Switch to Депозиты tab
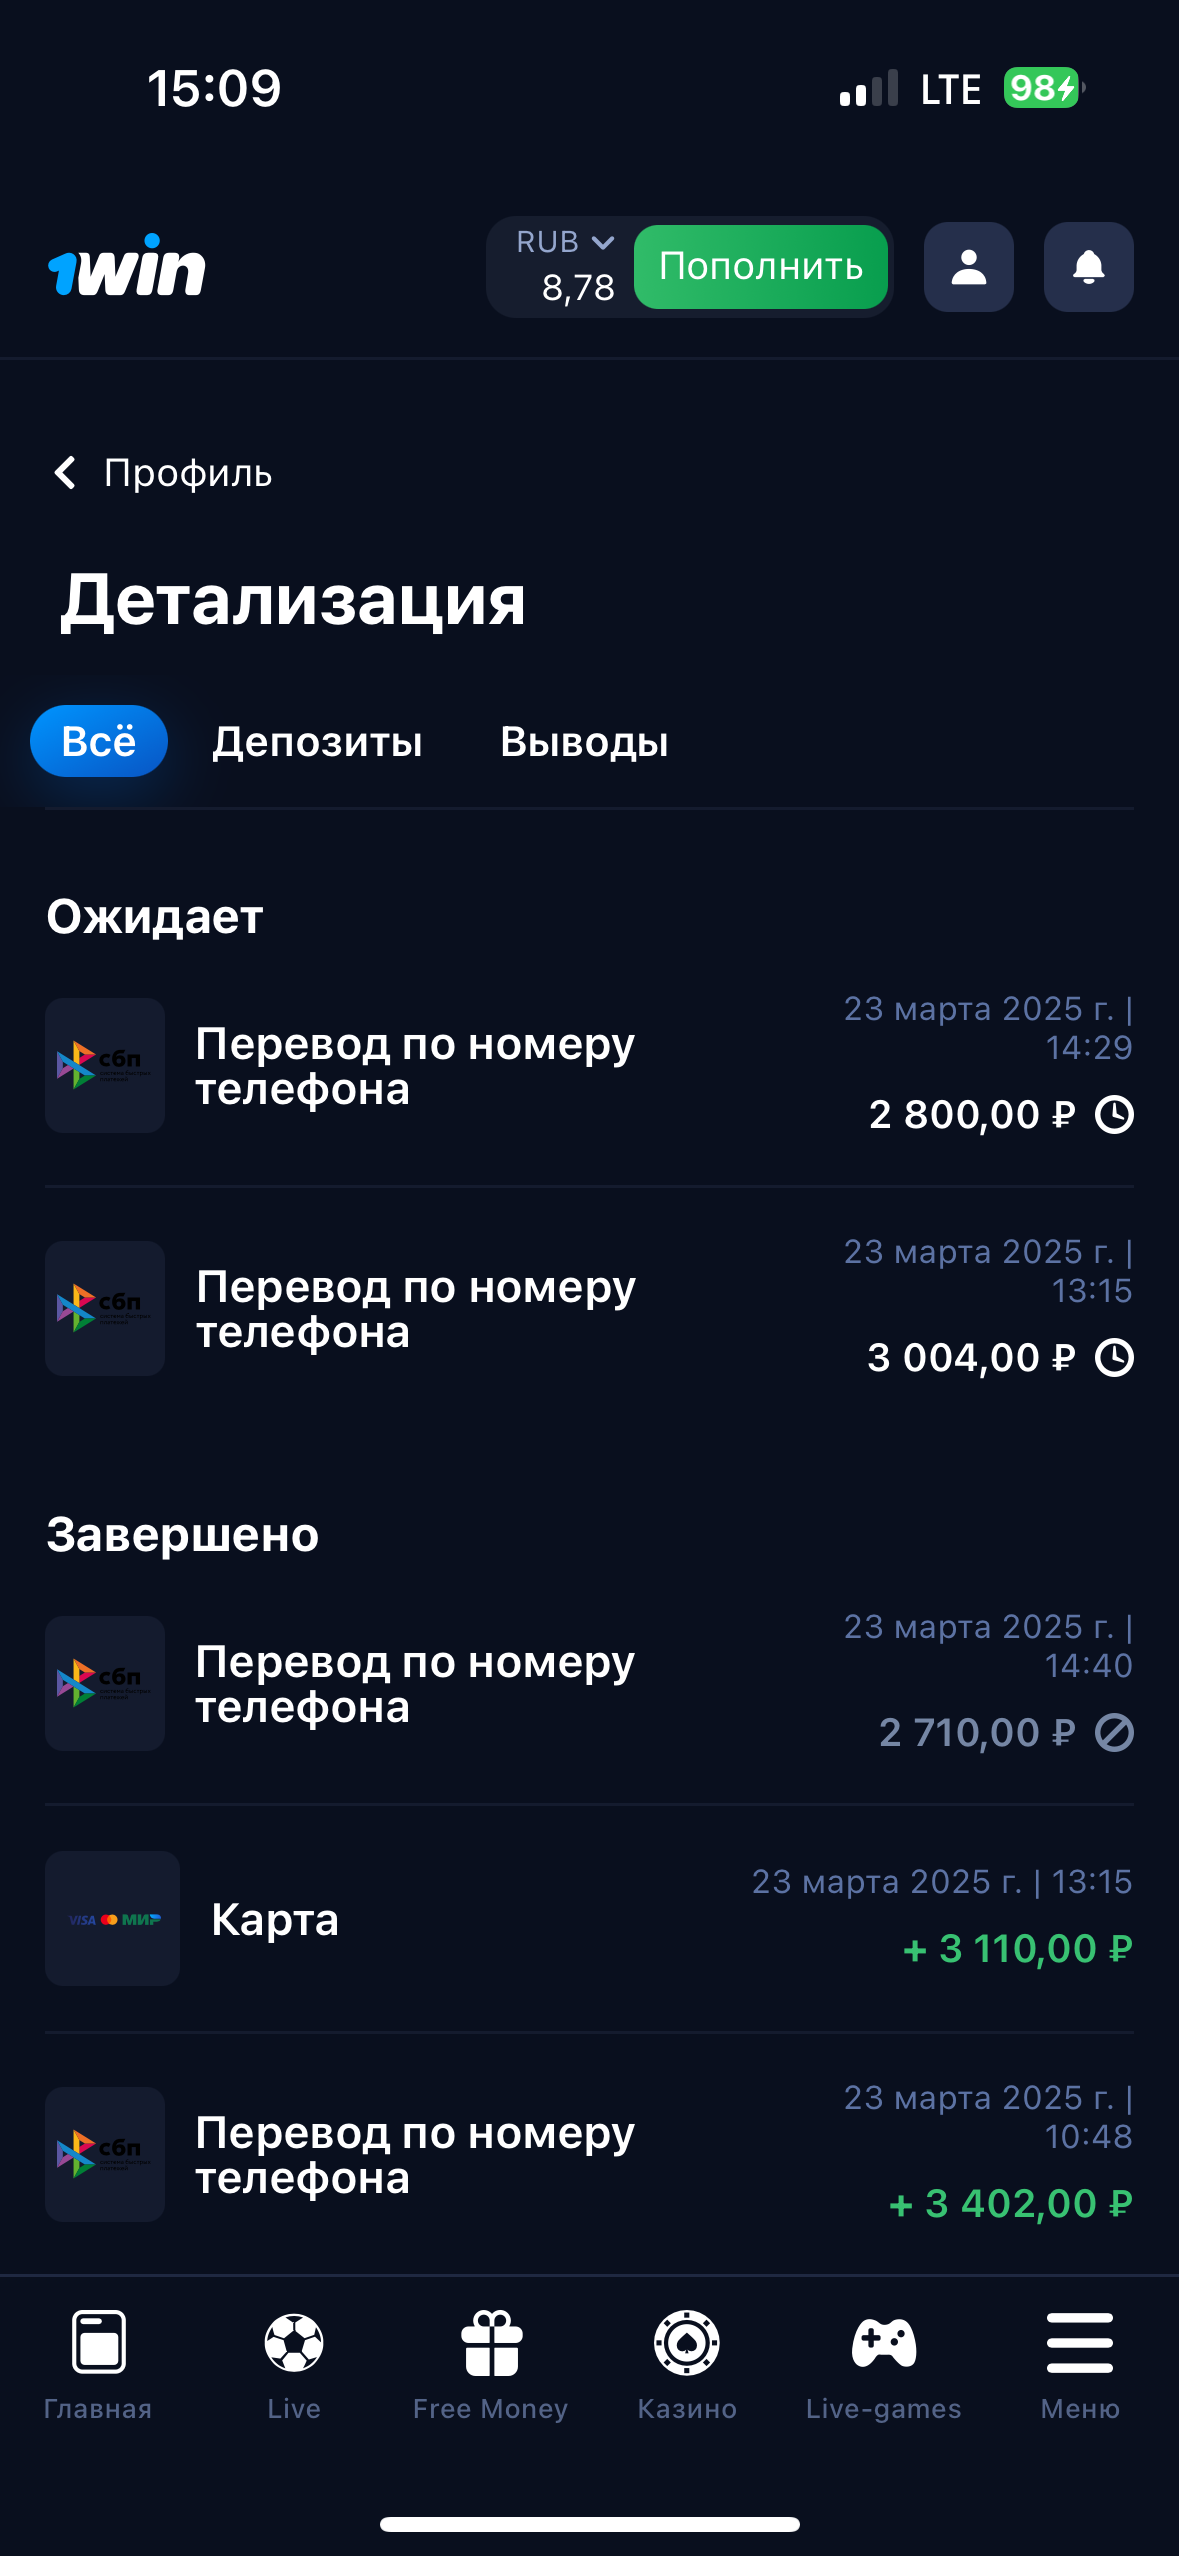Viewport: 1179px width, 2556px height. [x=317, y=742]
